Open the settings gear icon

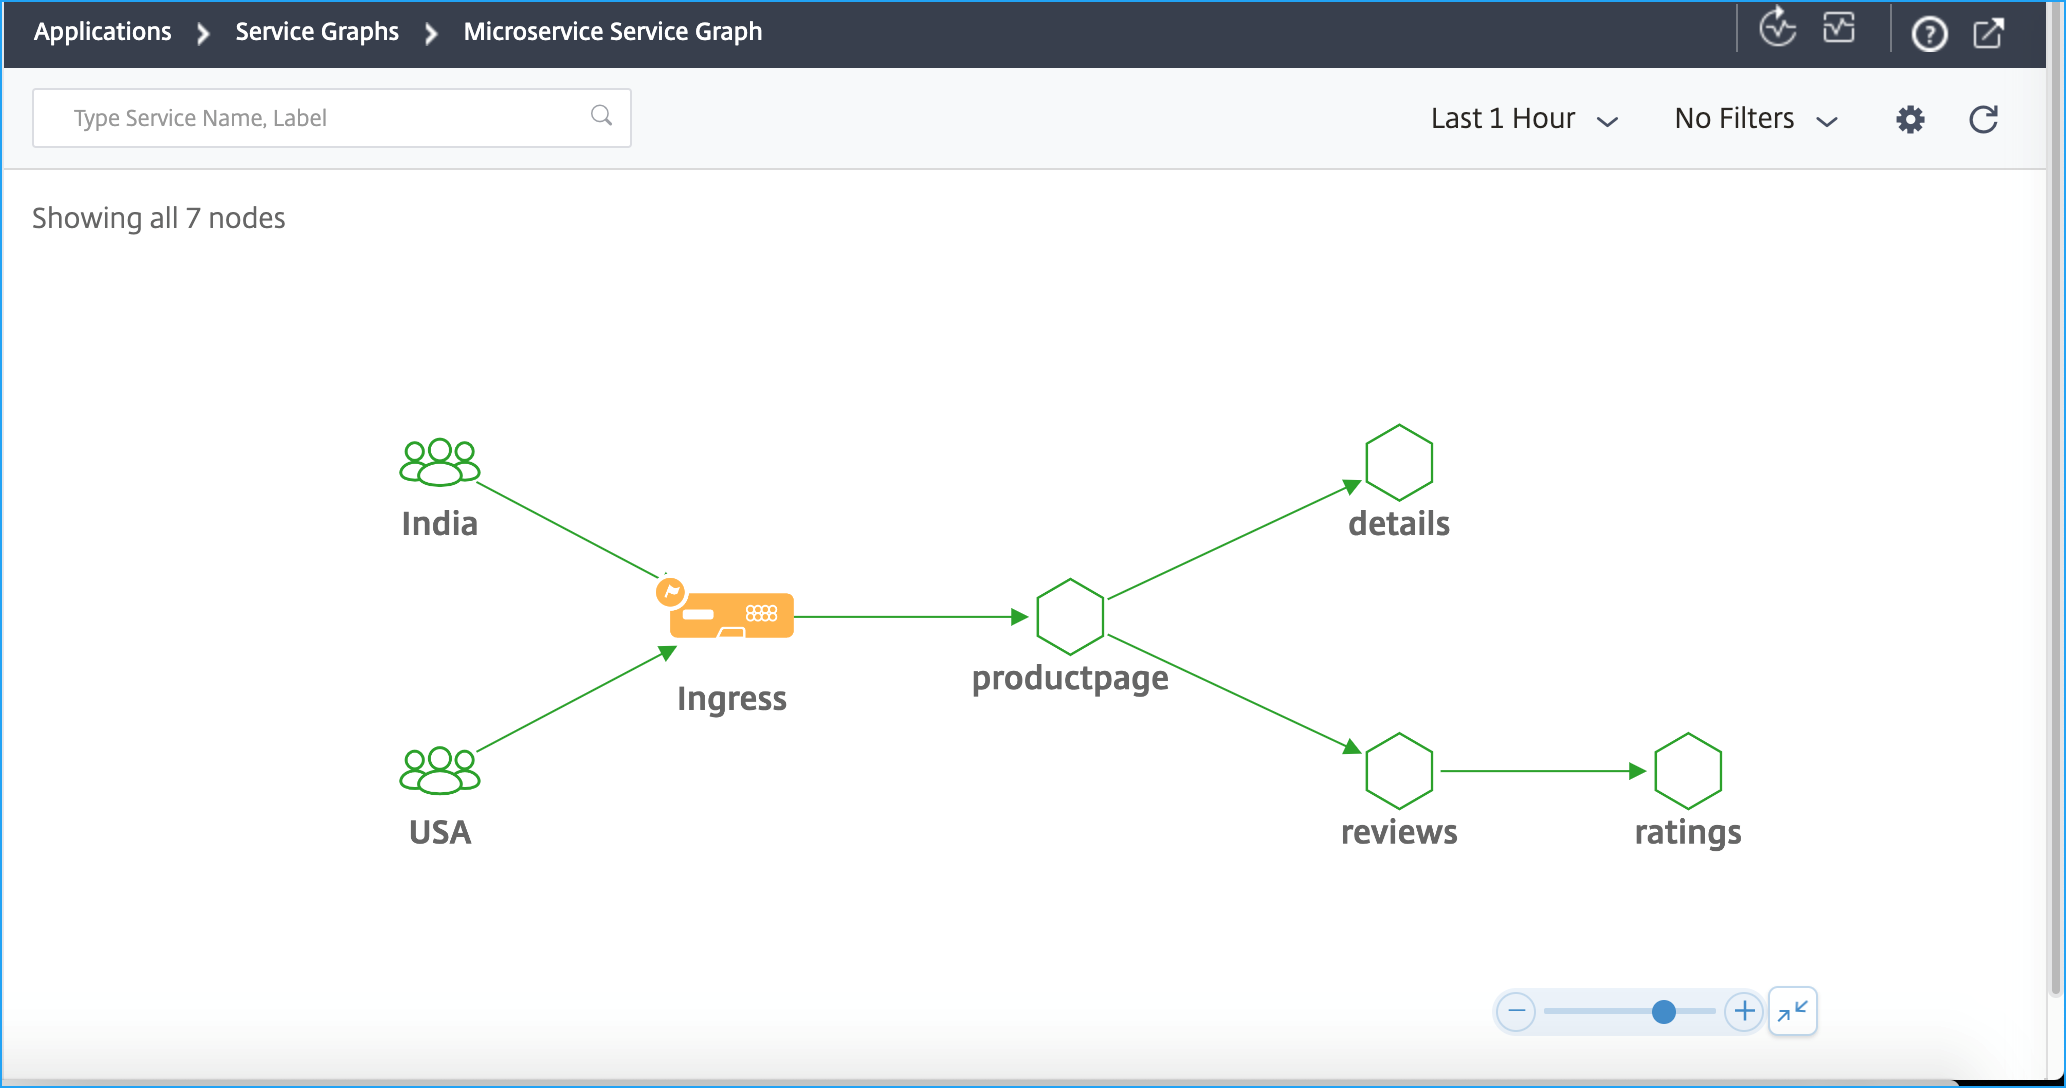coord(1910,120)
